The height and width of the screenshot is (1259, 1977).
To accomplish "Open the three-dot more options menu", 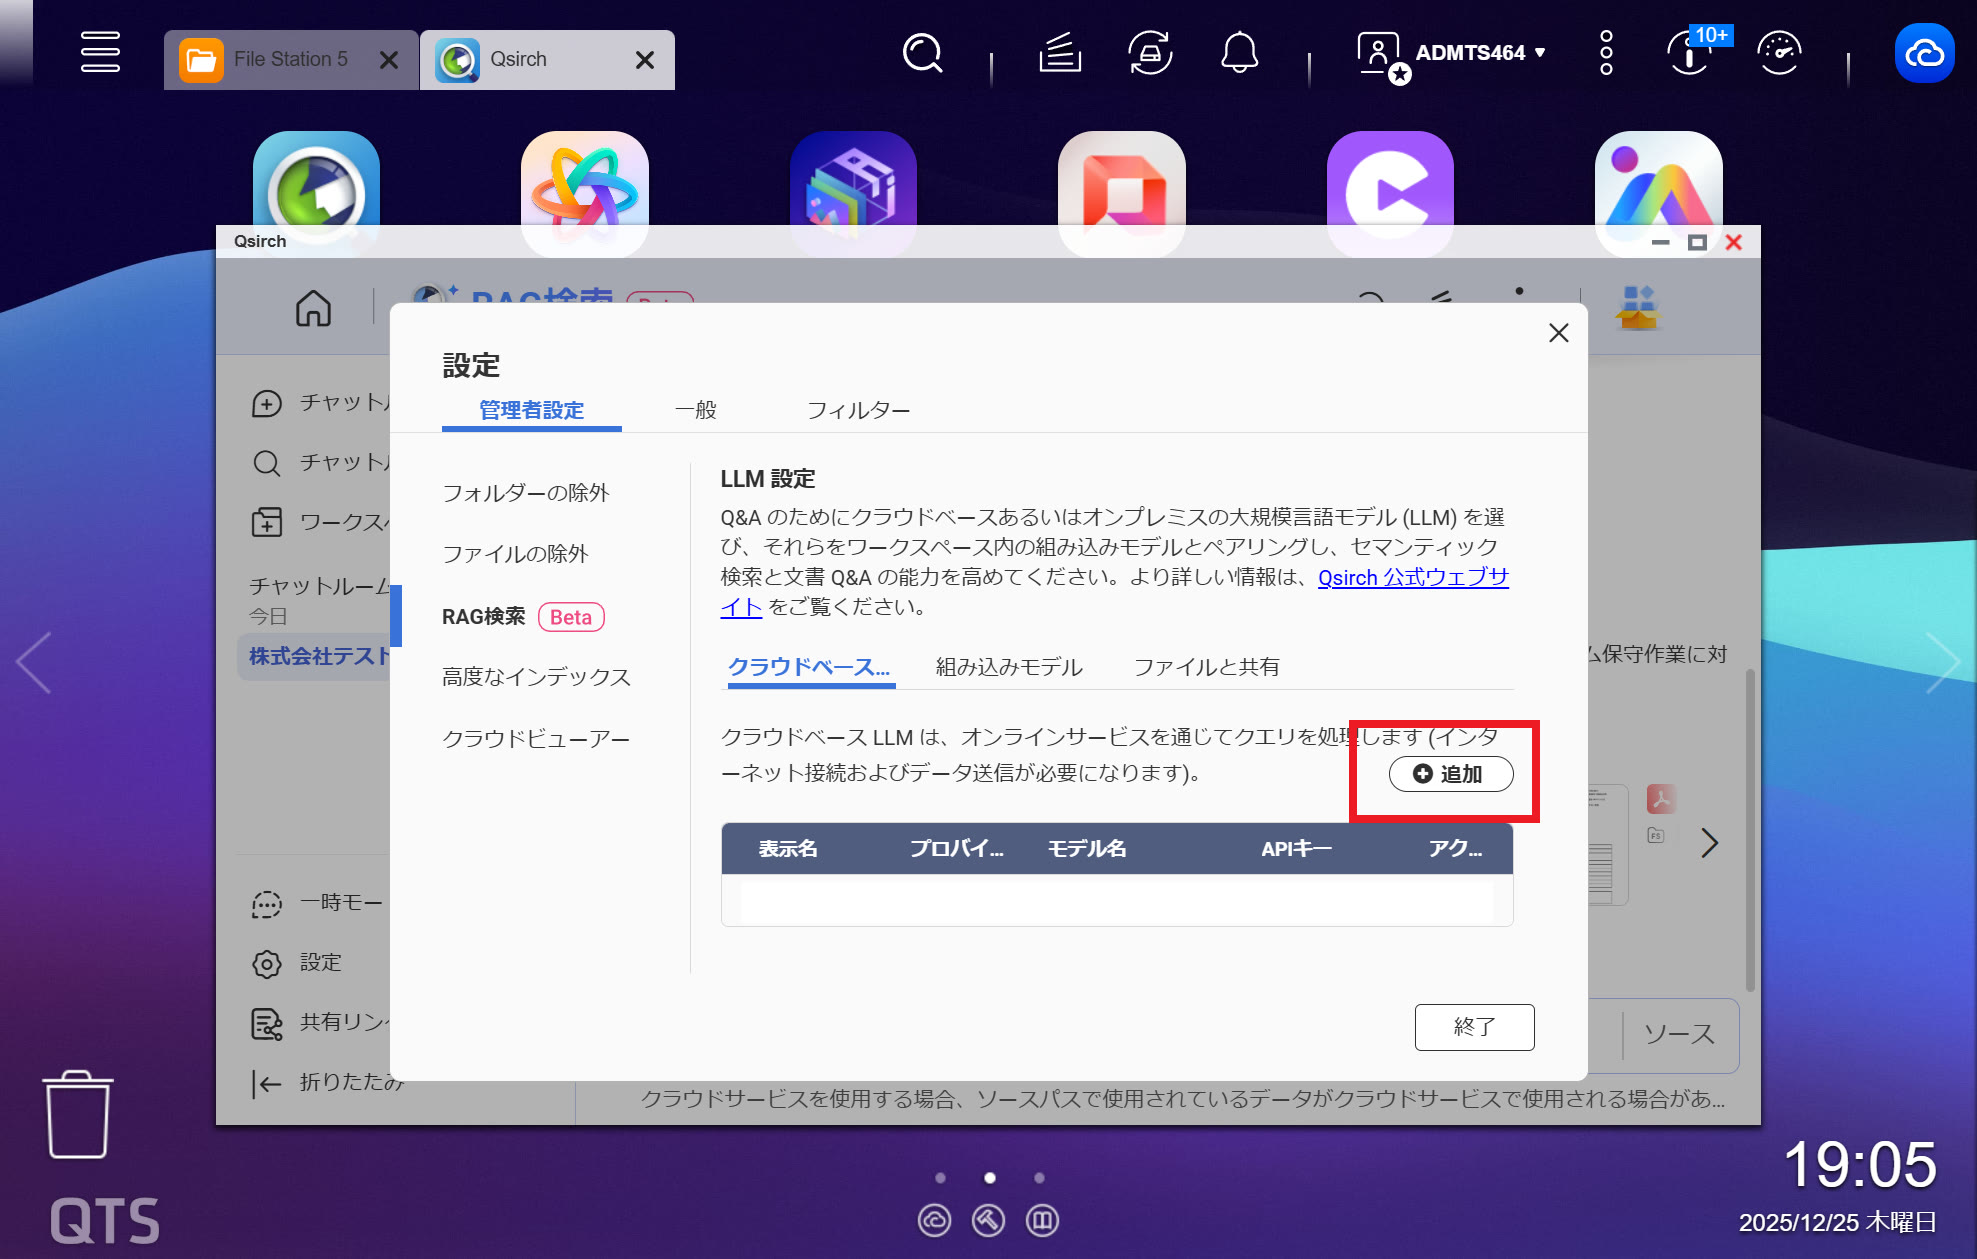I will [x=1606, y=52].
